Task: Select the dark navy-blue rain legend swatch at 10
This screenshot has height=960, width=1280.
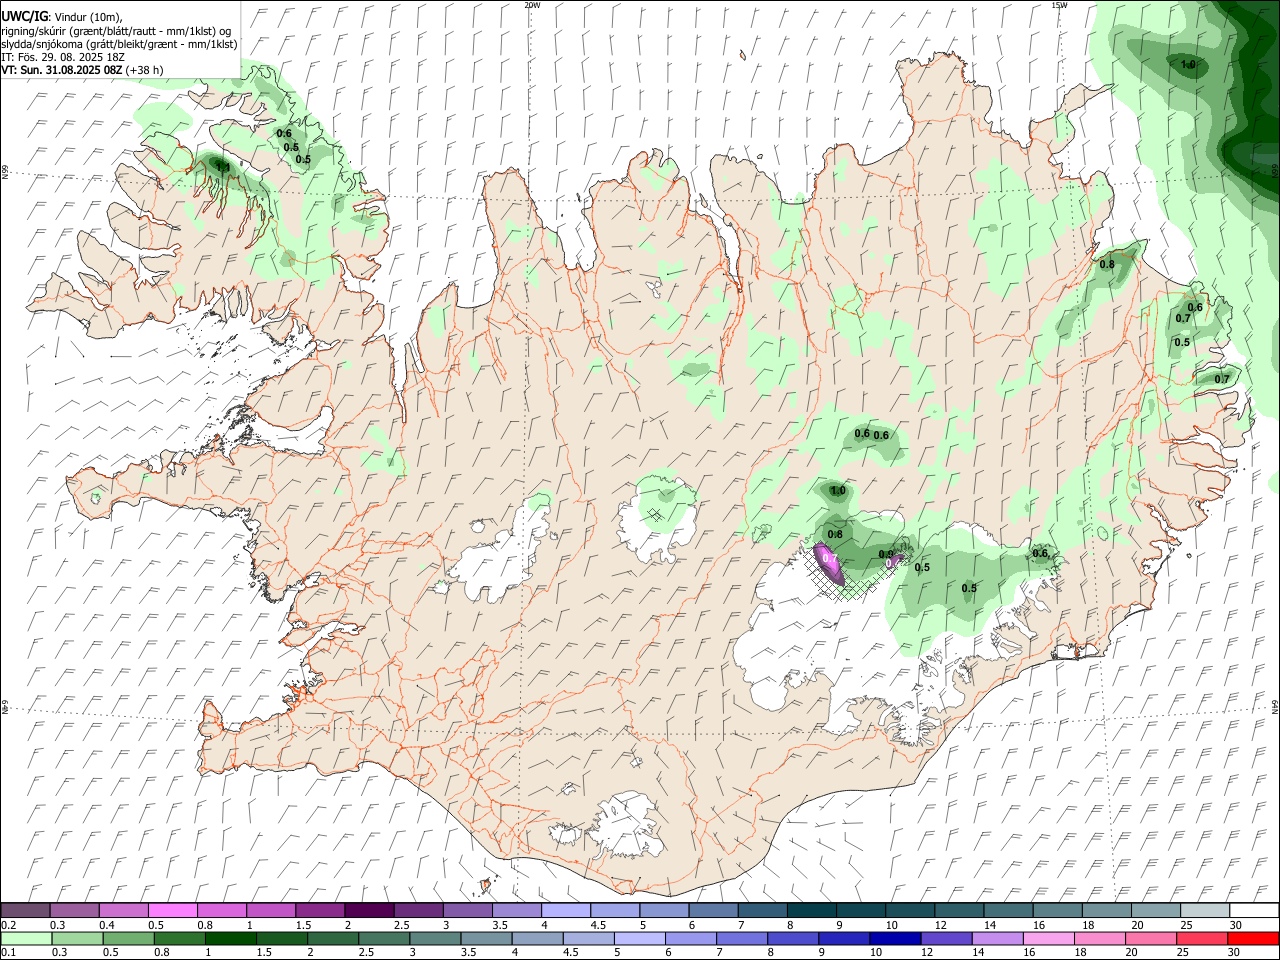Action: click(894, 938)
